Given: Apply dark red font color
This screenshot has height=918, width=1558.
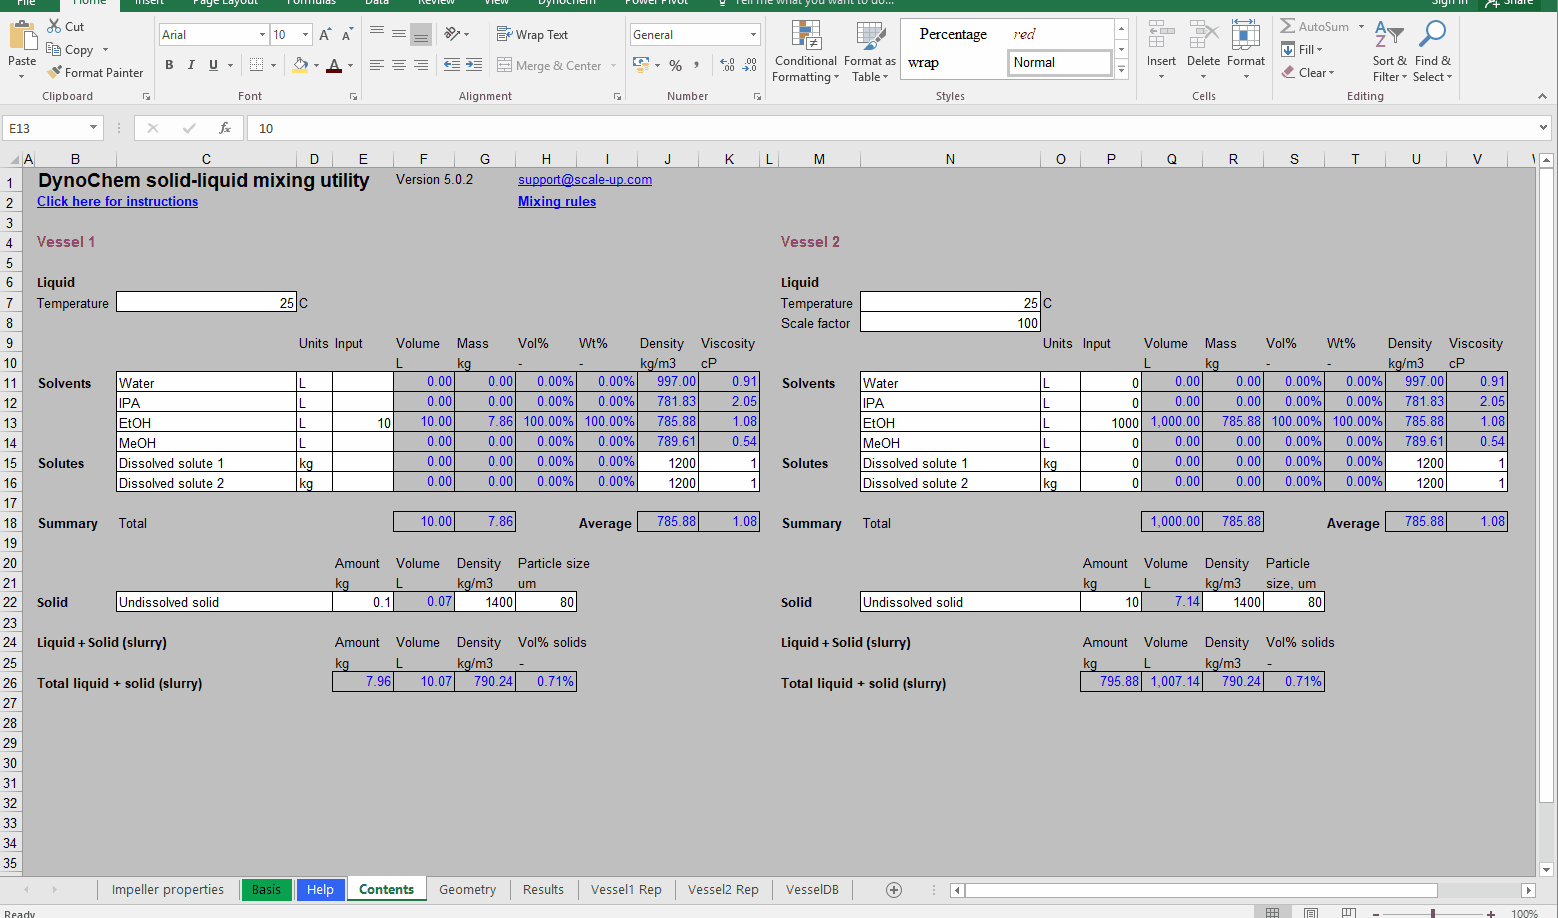Looking at the screenshot, I should pos(334,65).
